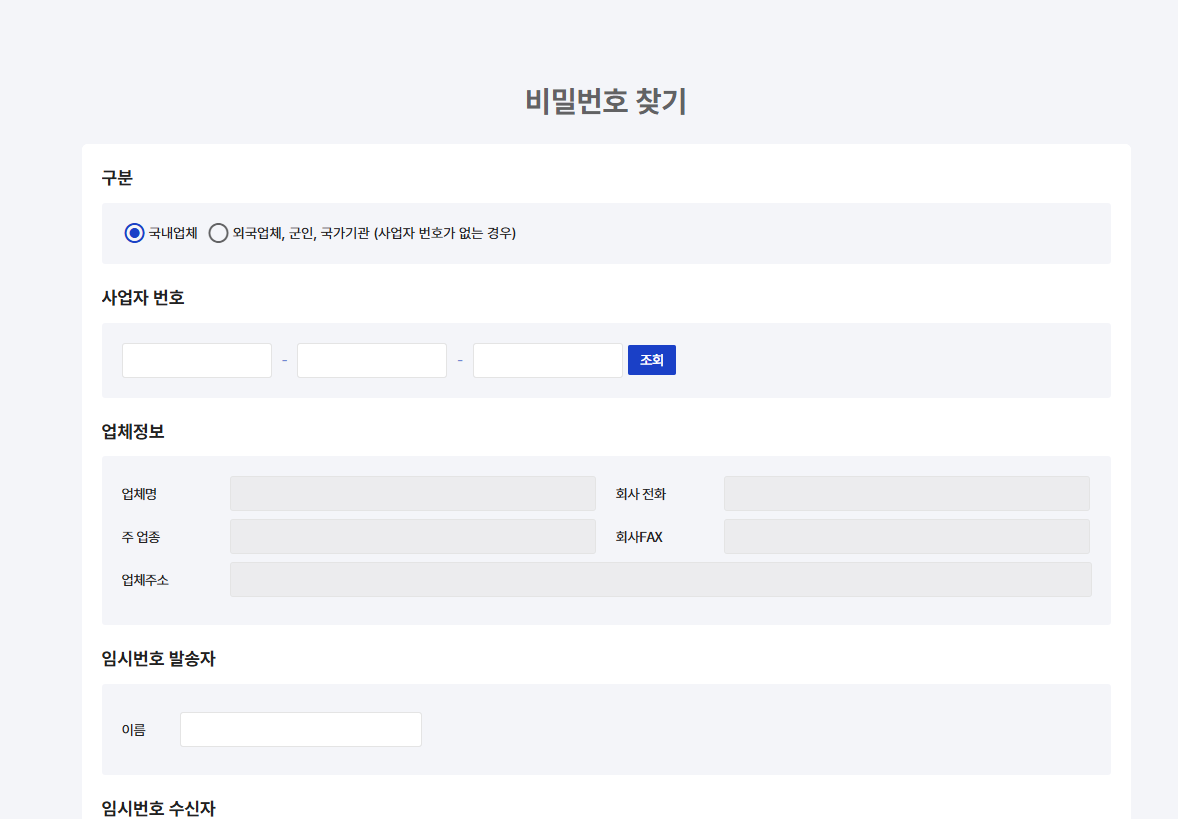The height and width of the screenshot is (819, 1178).
Task: Click the 회사FAX fax field
Action: [905, 536]
